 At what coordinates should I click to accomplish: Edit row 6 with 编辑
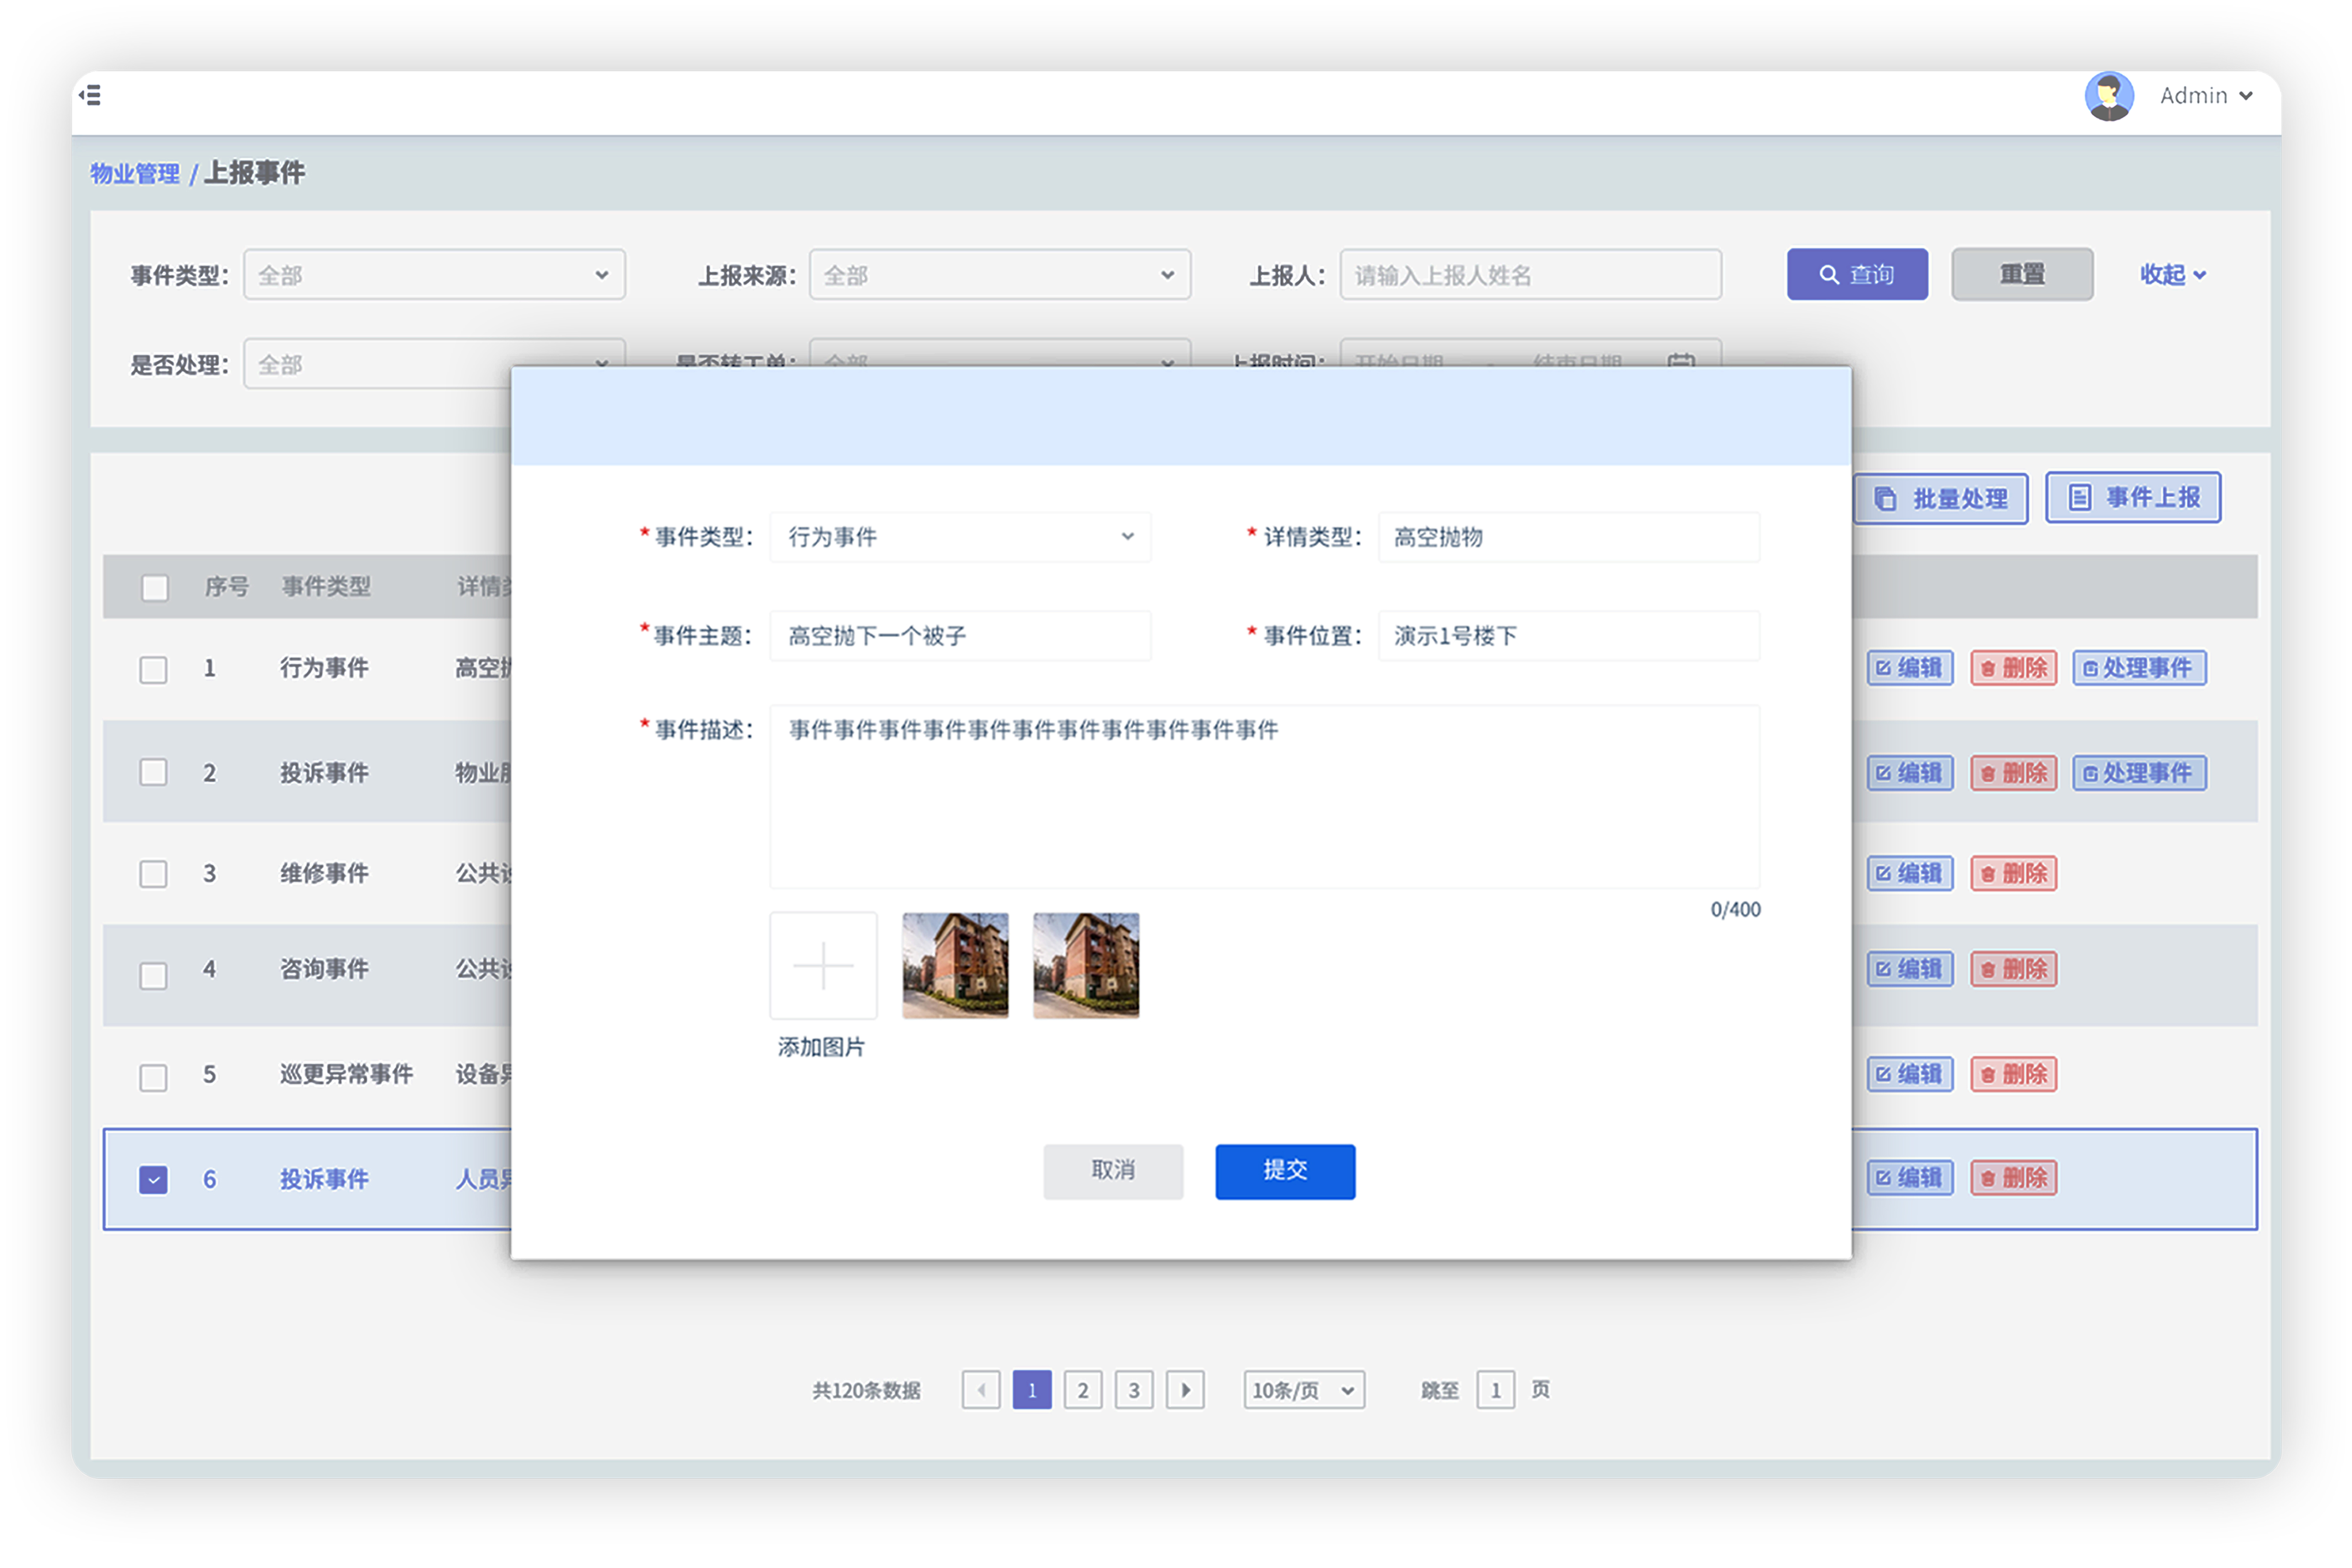(1910, 1178)
